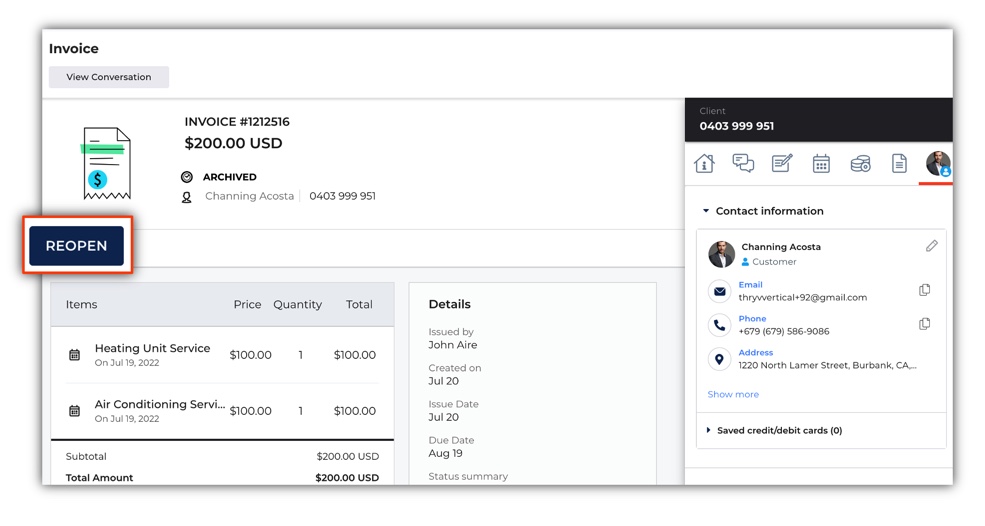Click Show more under contact details
The image size is (985, 526).
[733, 394]
